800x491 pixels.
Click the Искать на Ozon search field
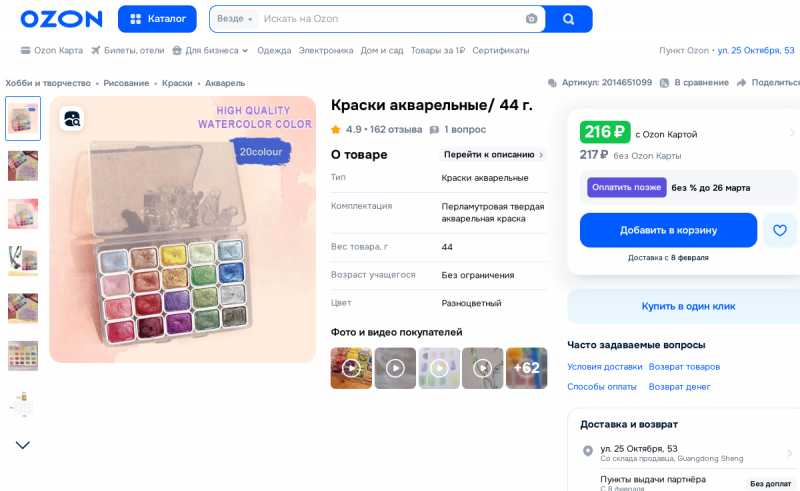[392, 19]
